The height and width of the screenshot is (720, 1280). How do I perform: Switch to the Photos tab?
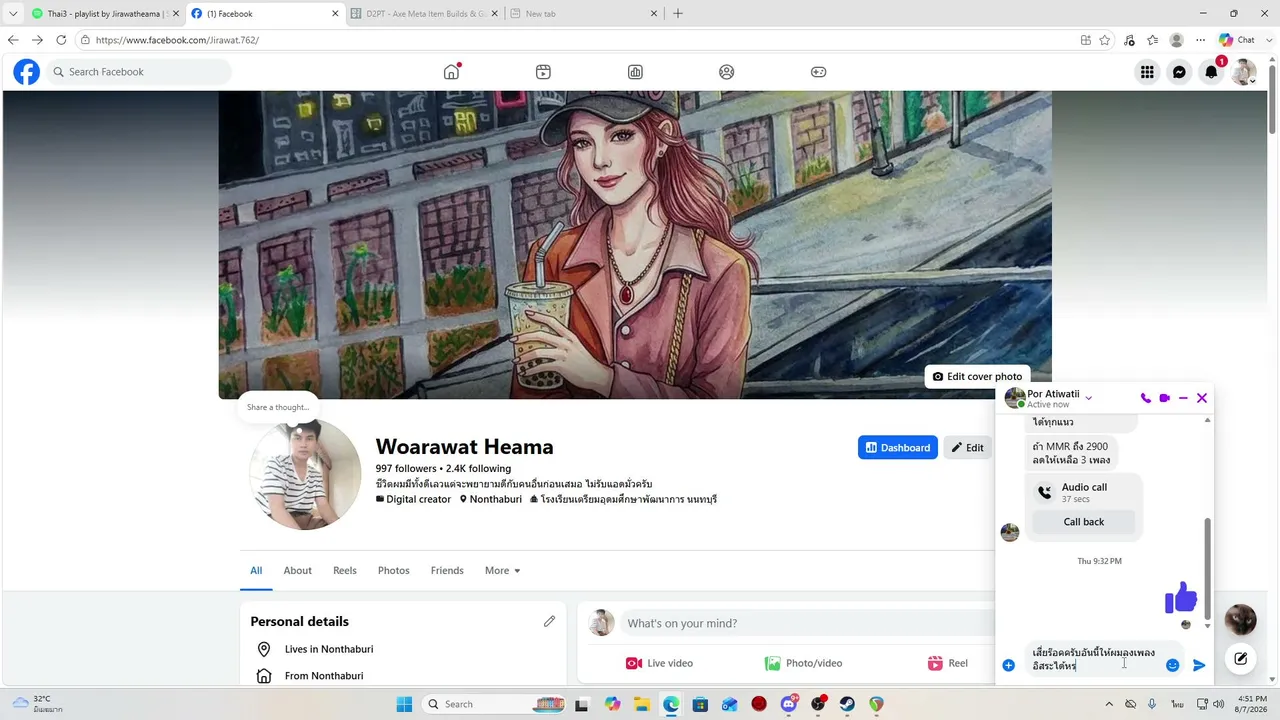(394, 571)
